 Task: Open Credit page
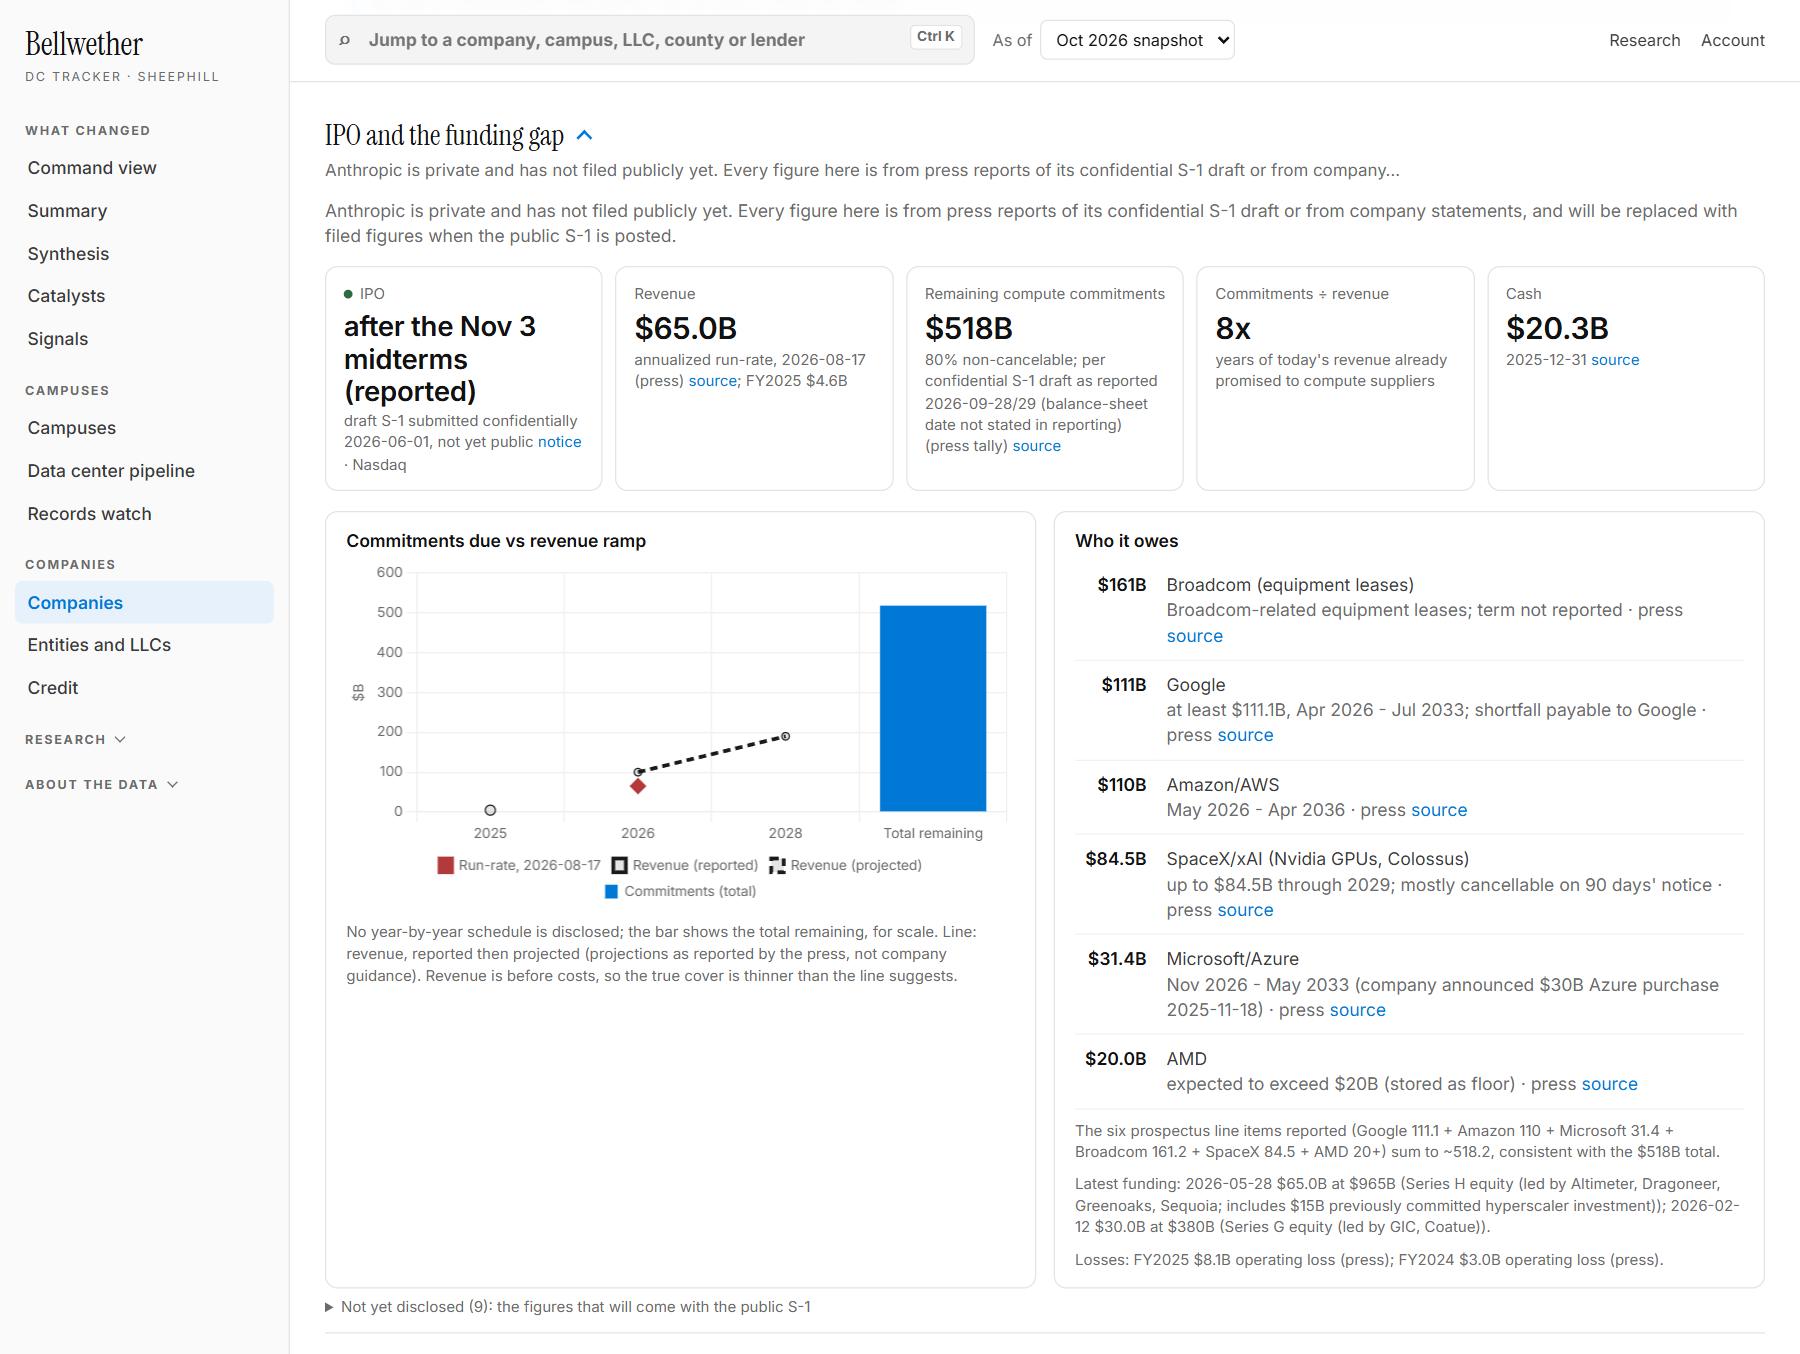(x=144, y=688)
